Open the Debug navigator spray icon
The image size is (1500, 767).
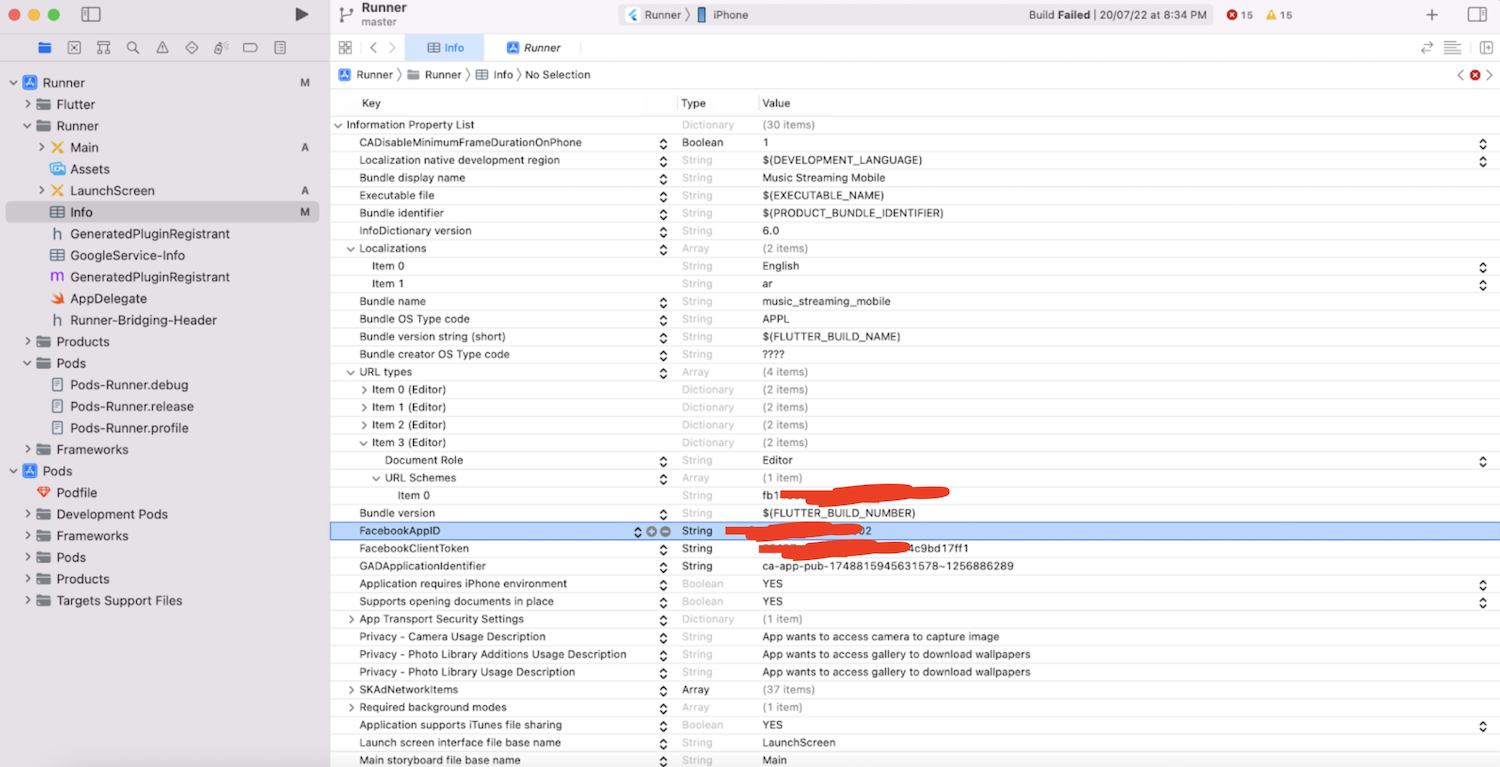[x=221, y=47]
